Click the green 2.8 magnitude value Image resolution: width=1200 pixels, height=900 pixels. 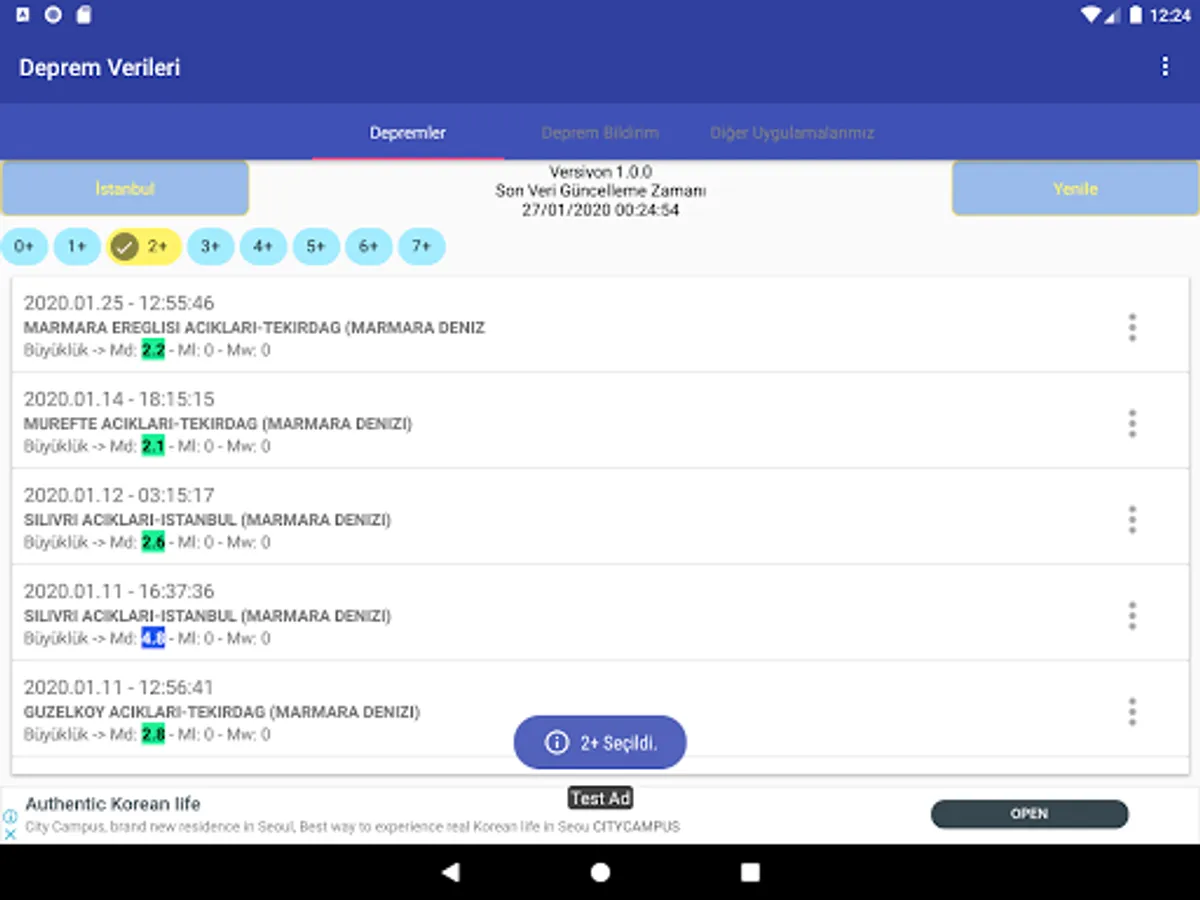tap(153, 734)
